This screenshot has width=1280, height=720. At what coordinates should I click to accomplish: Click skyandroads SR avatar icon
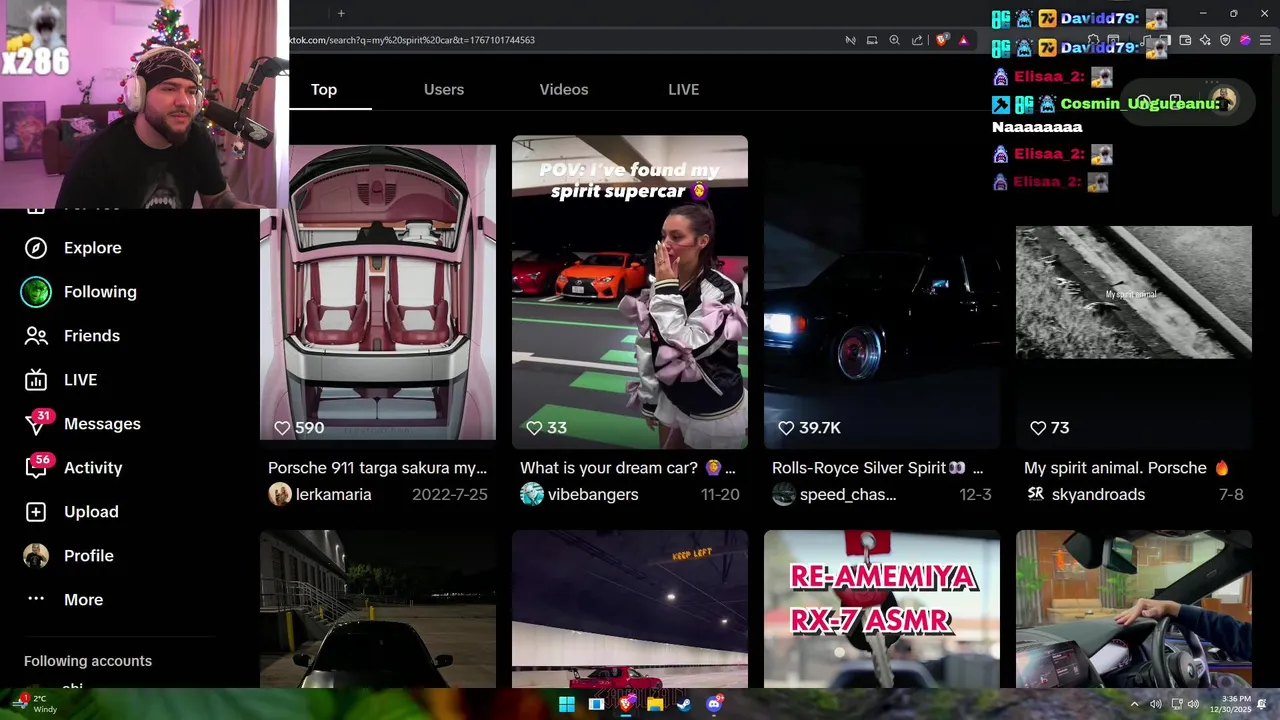[1036, 494]
